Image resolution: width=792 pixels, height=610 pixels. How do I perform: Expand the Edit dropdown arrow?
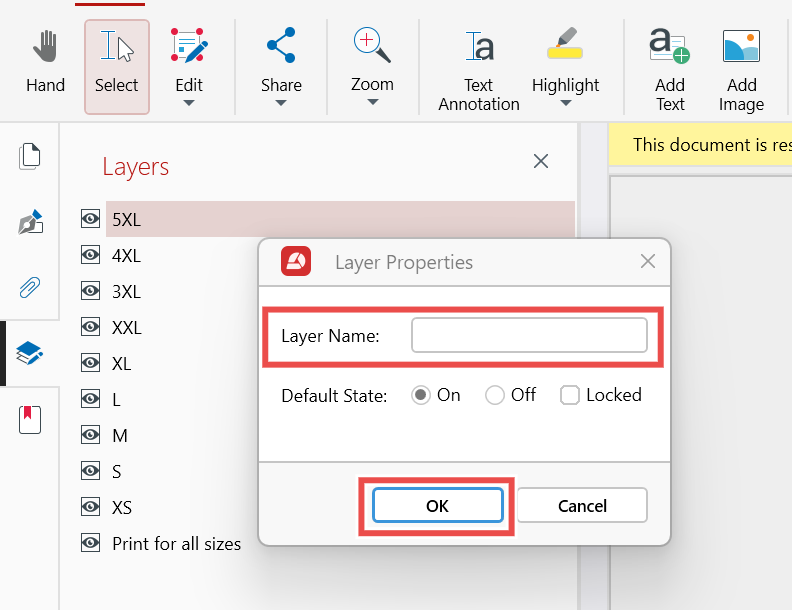click(189, 103)
